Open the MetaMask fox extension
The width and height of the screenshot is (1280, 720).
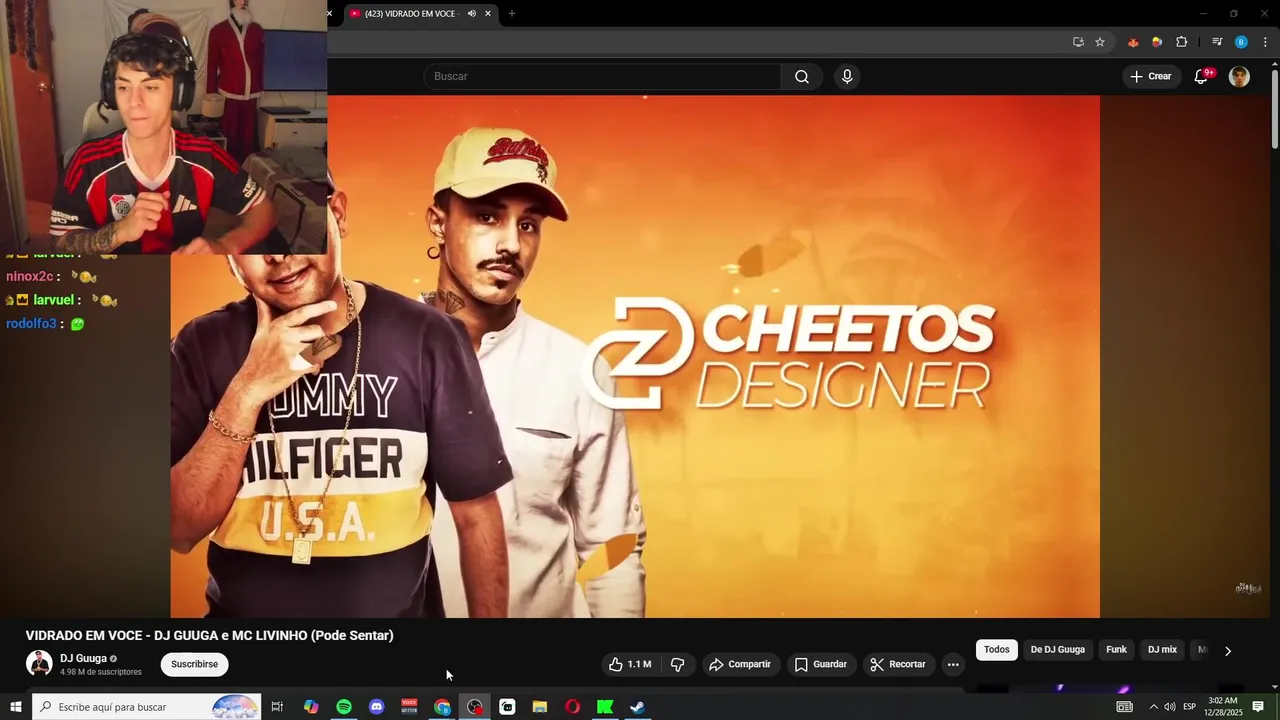click(x=1133, y=42)
